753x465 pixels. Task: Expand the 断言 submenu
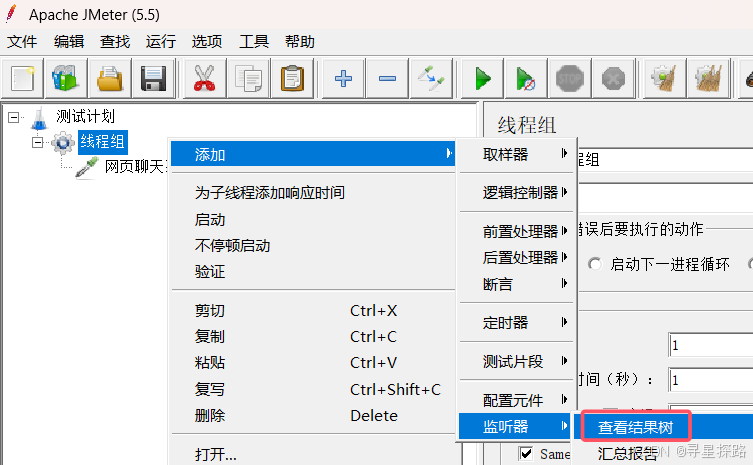(516, 284)
